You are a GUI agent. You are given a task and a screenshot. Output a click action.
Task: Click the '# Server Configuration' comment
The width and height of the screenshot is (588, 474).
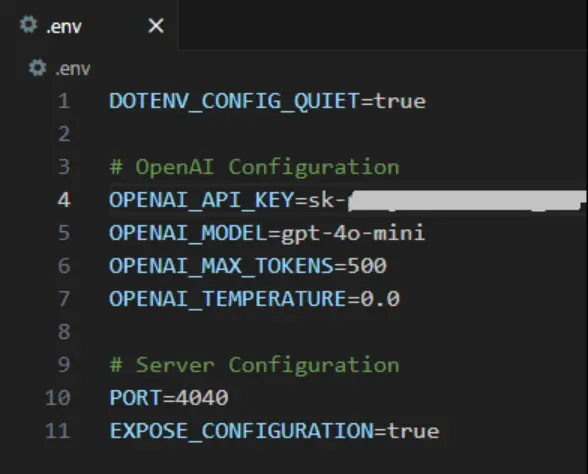point(255,365)
